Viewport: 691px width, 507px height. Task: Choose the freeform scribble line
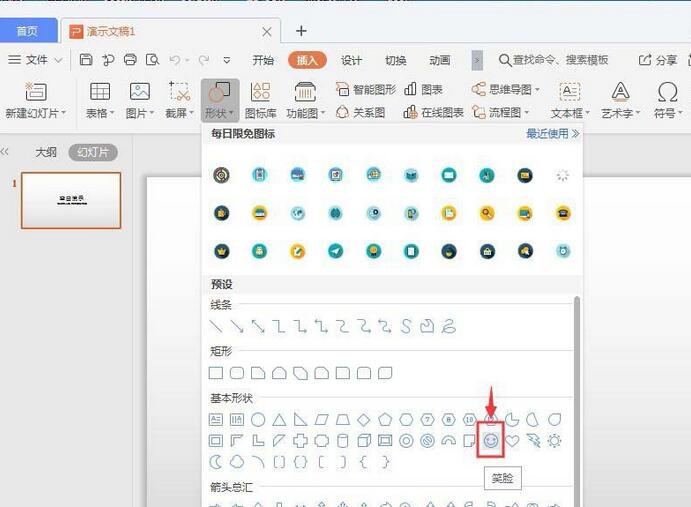point(448,326)
